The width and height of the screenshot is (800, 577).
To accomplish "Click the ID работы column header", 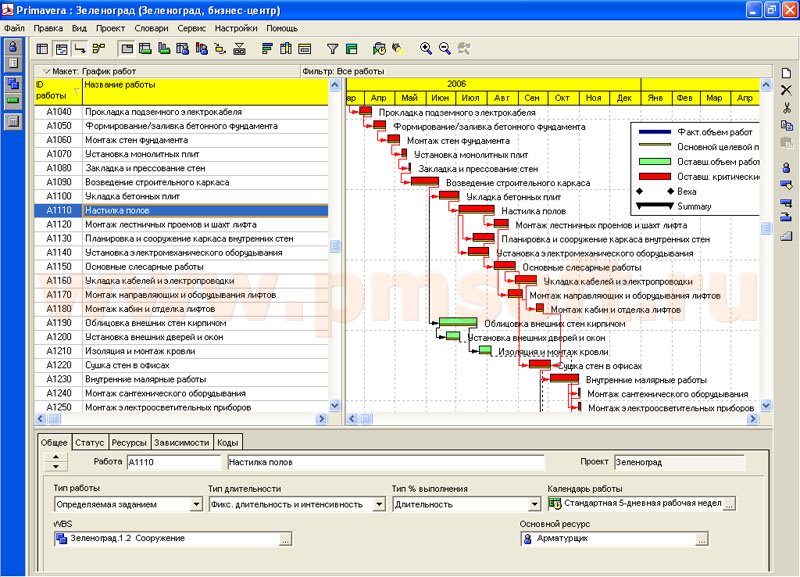I will [x=58, y=91].
